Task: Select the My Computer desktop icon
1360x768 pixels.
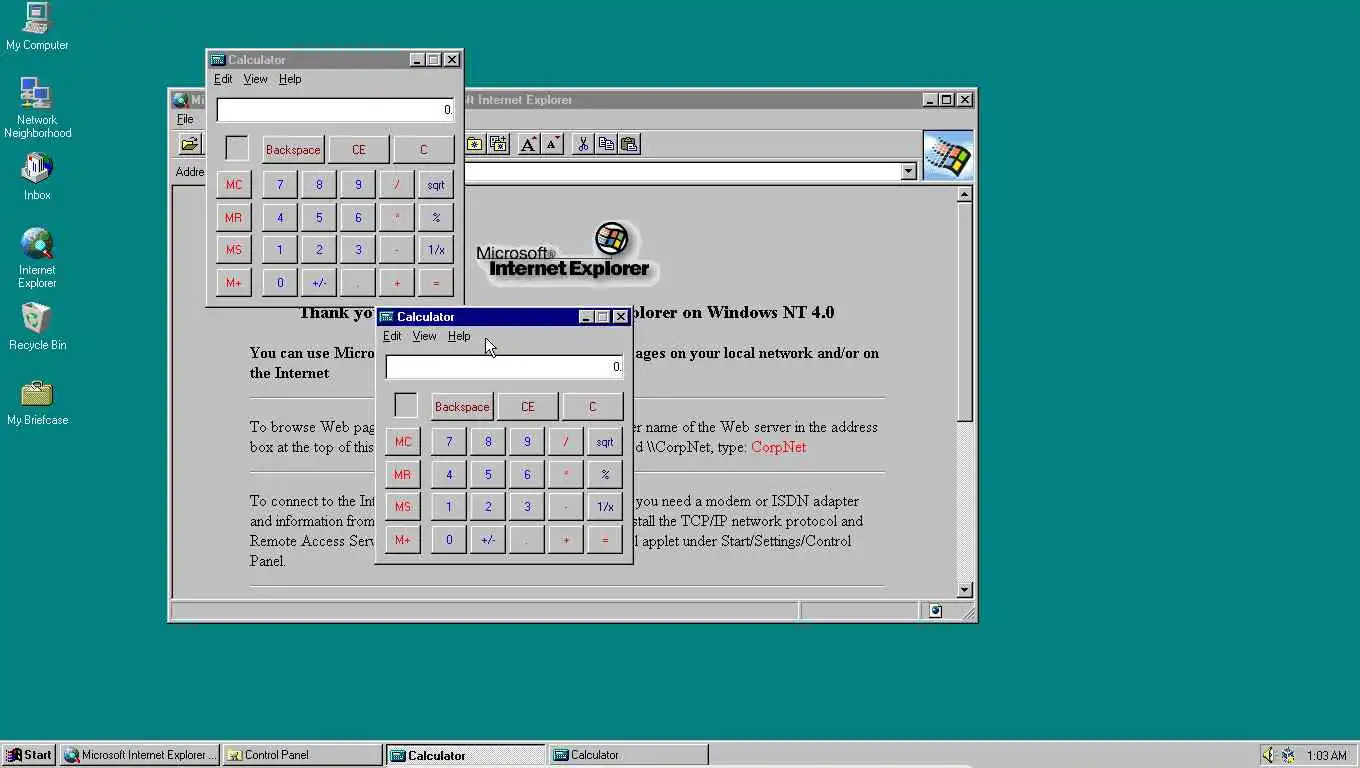Action: click(x=37, y=27)
